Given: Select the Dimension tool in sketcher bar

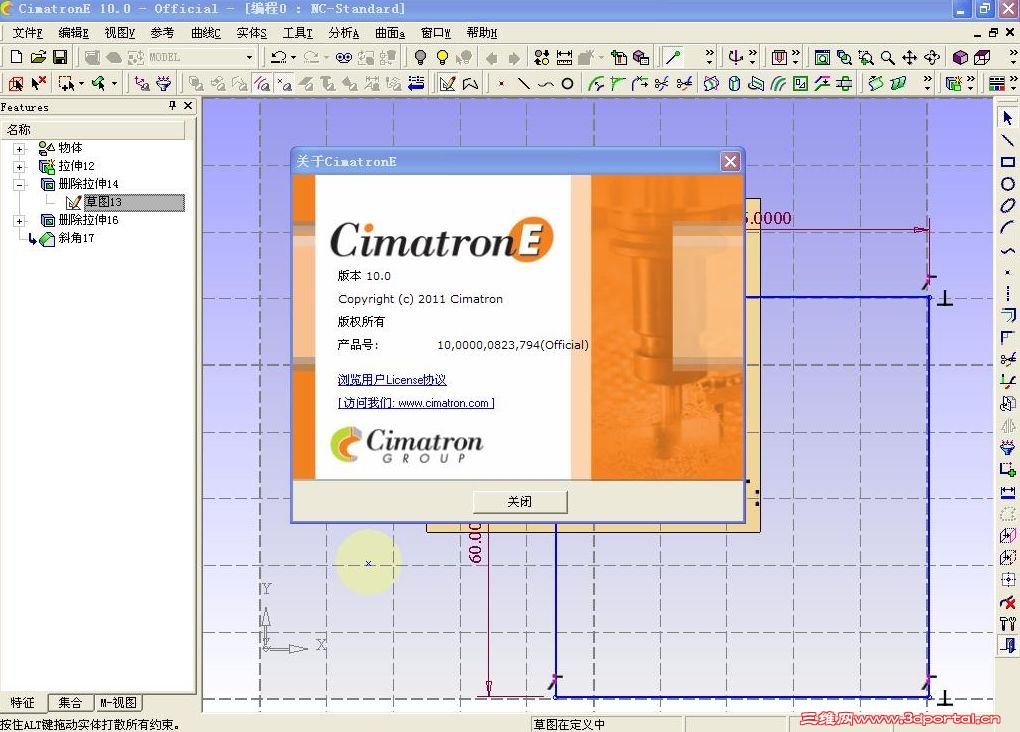Looking at the screenshot, I should (1008, 492).
